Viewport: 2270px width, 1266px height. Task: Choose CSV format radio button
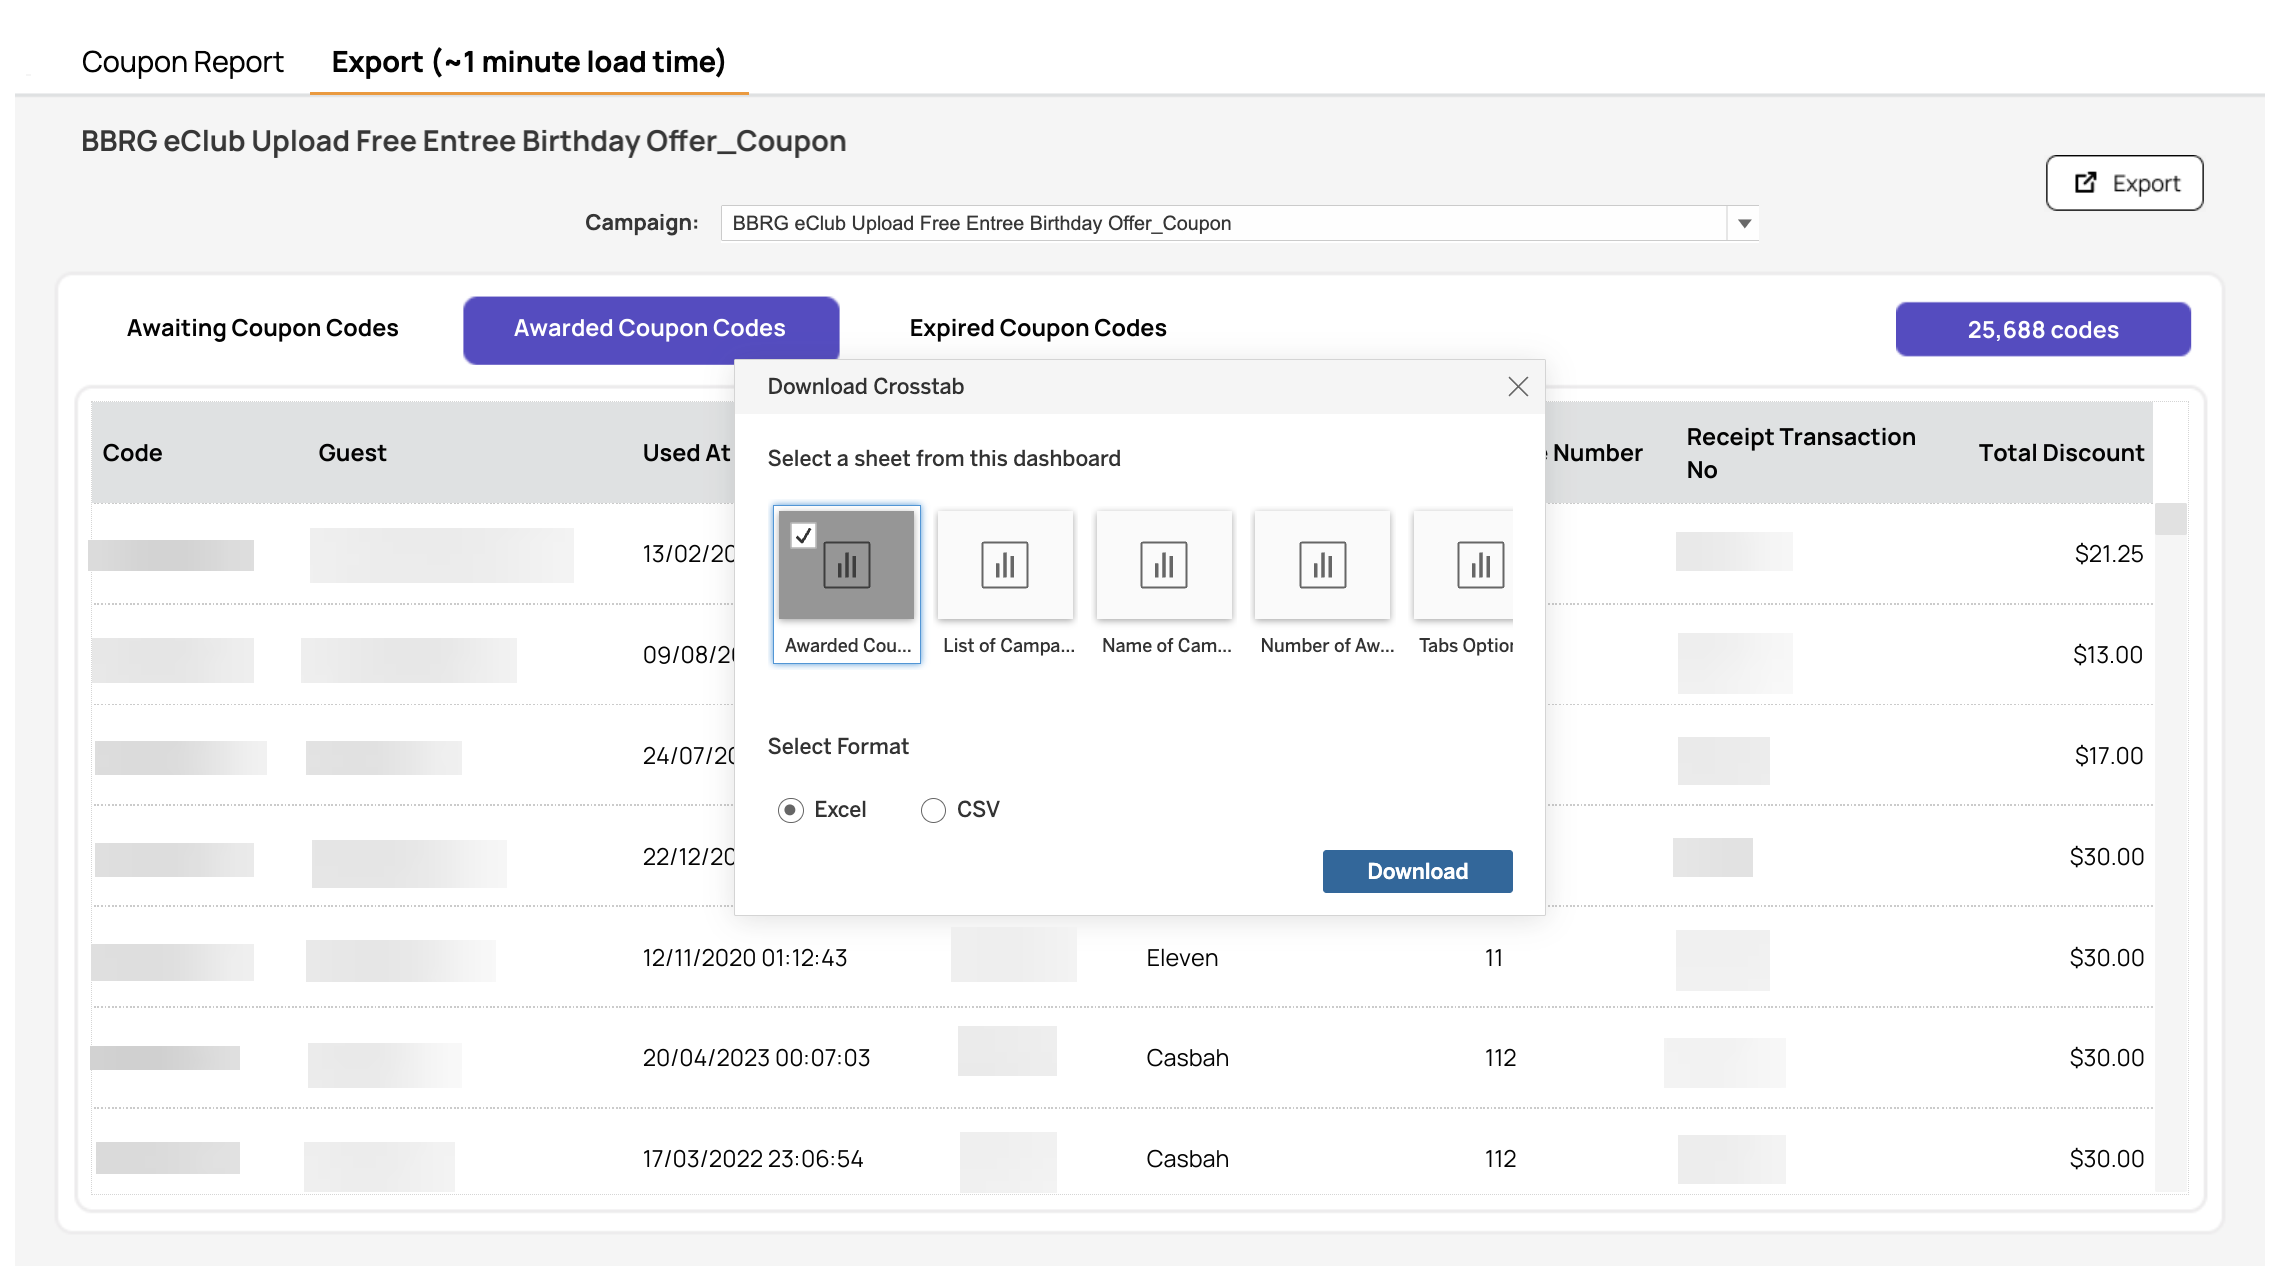(933, 810)
